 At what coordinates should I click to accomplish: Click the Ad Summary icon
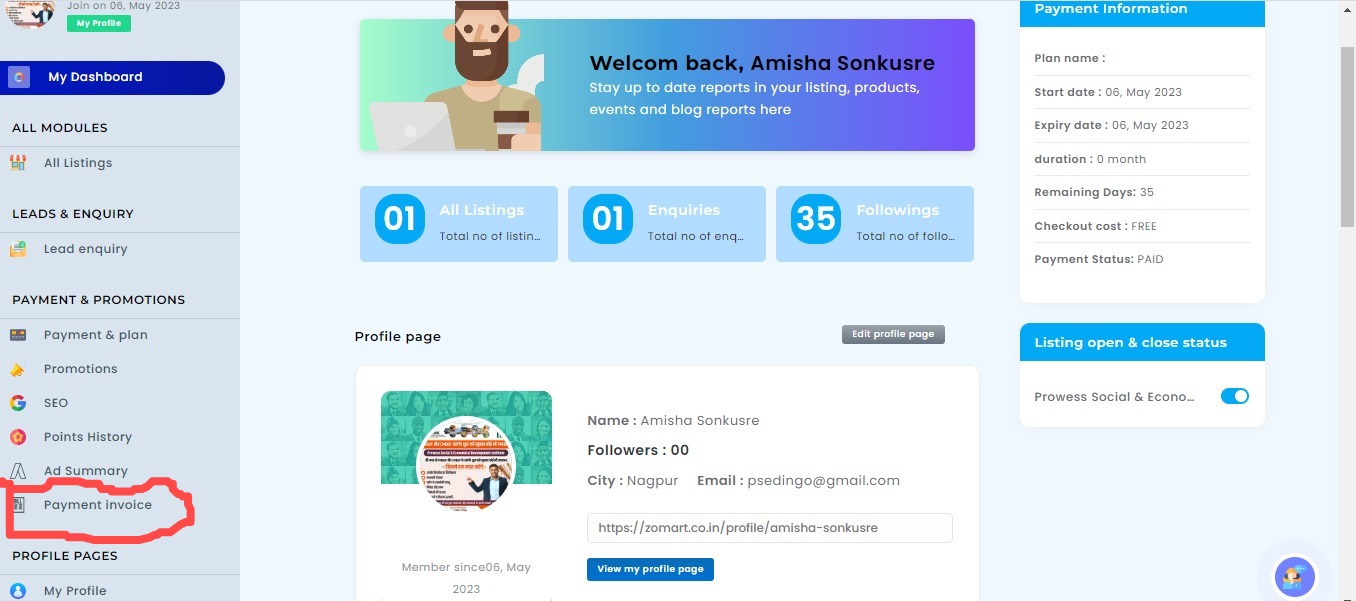coord(18,471)
